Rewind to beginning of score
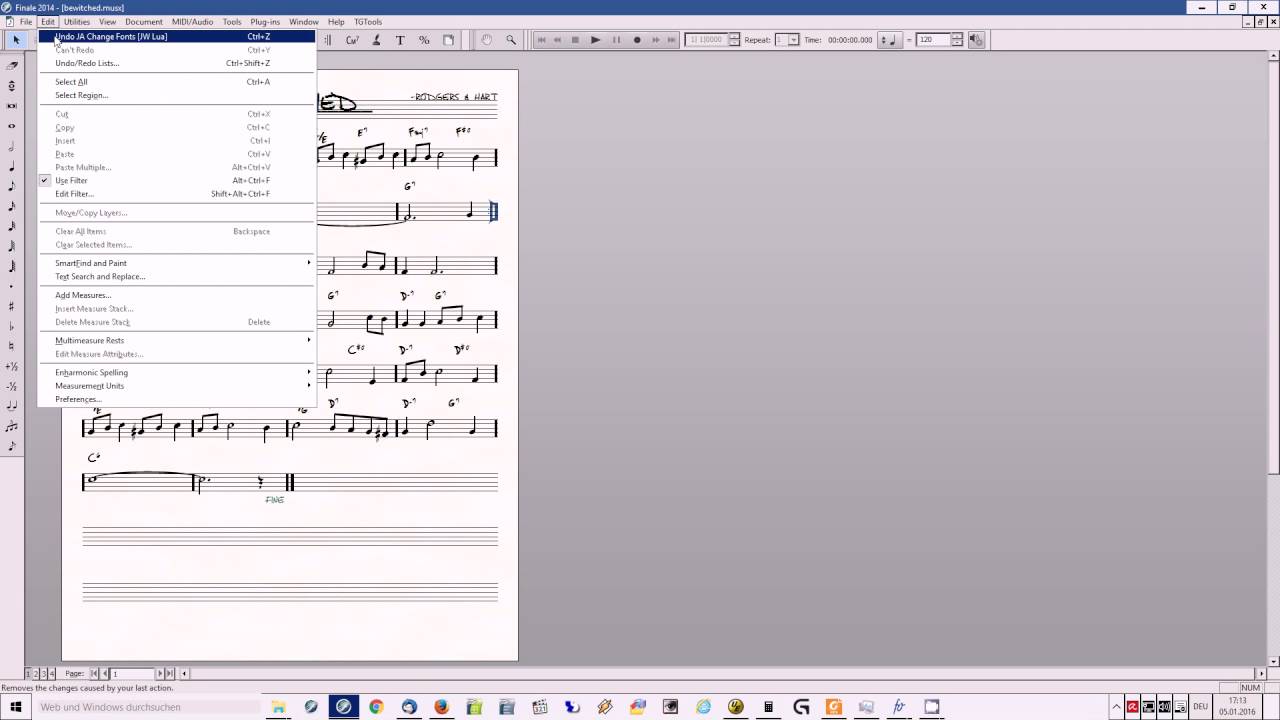This screenshot has width=1280, height=720. [x=541, y=40]
